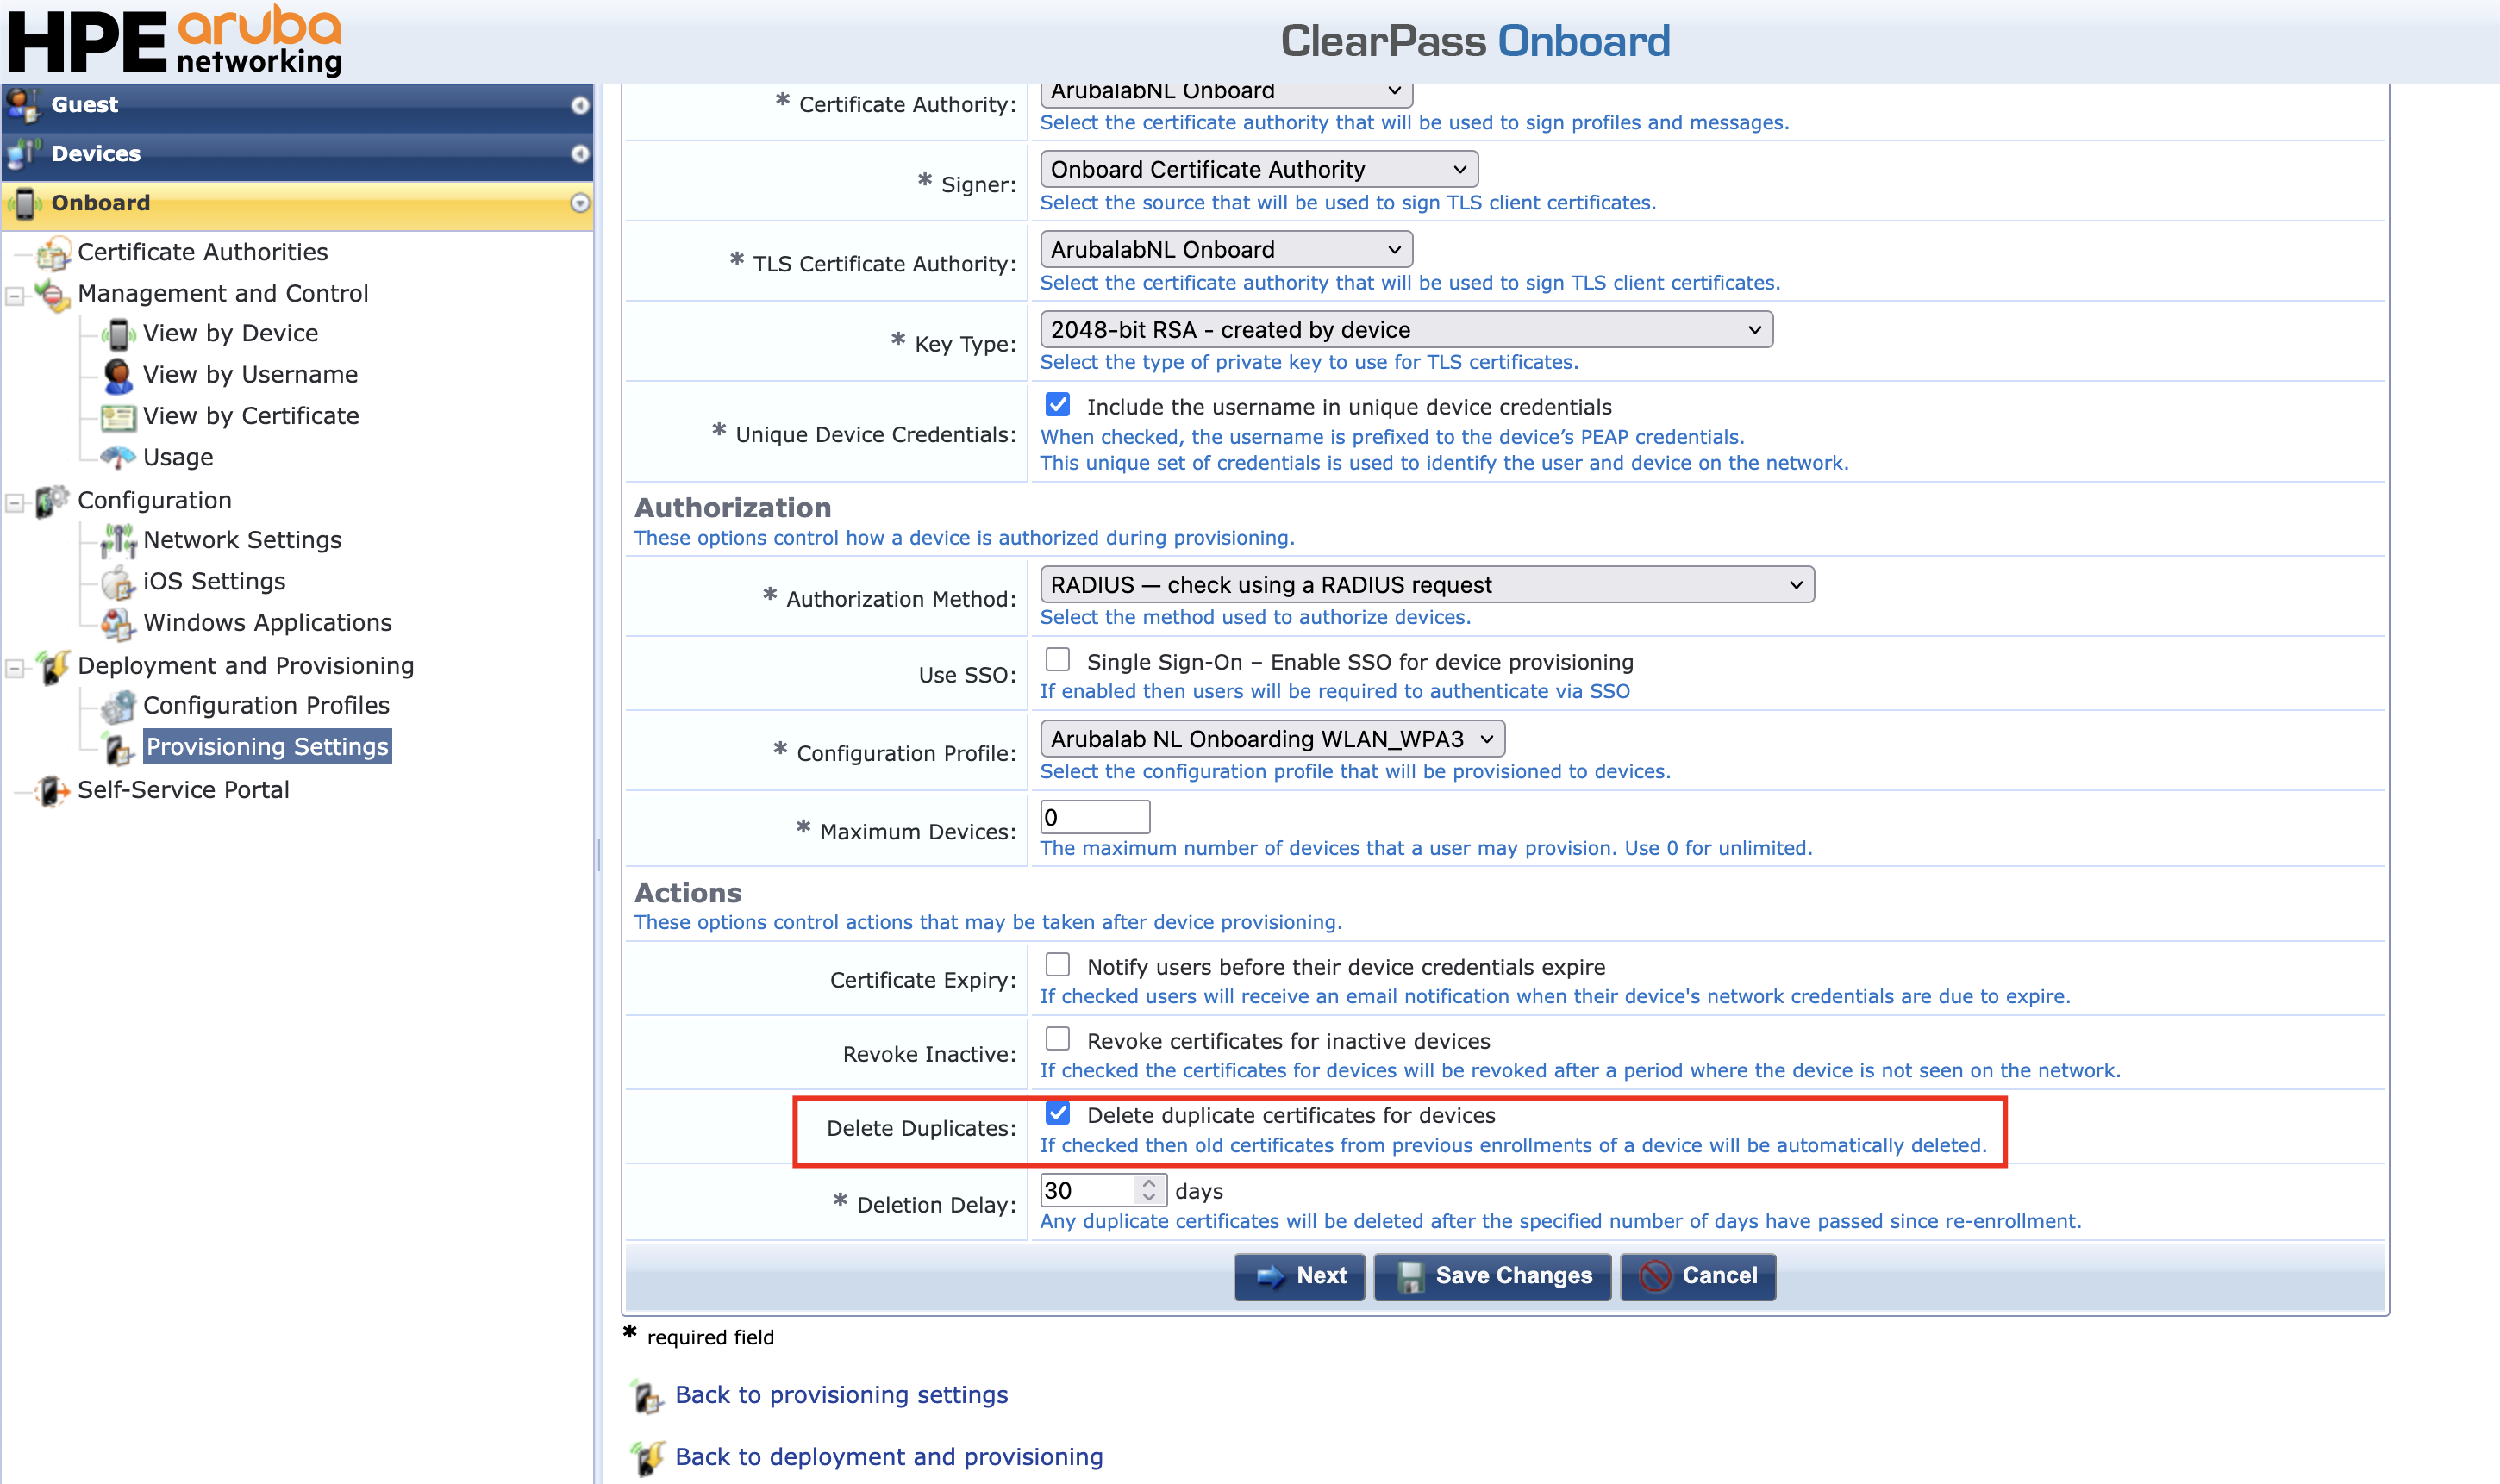Collapse the Management and Control tree node

[15, 296]
